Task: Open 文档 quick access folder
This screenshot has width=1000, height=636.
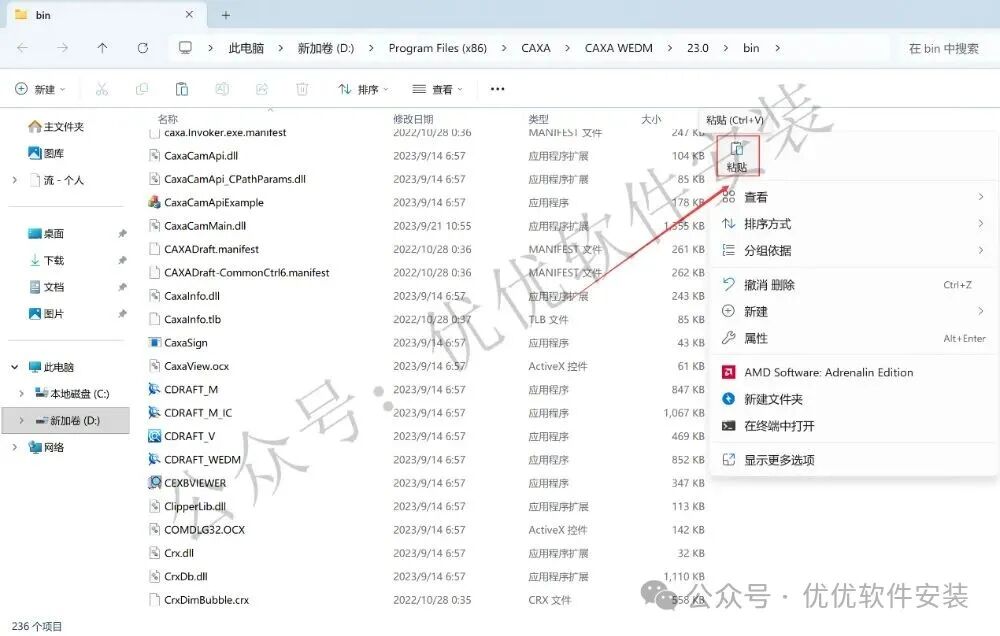Action: (46, 288)
